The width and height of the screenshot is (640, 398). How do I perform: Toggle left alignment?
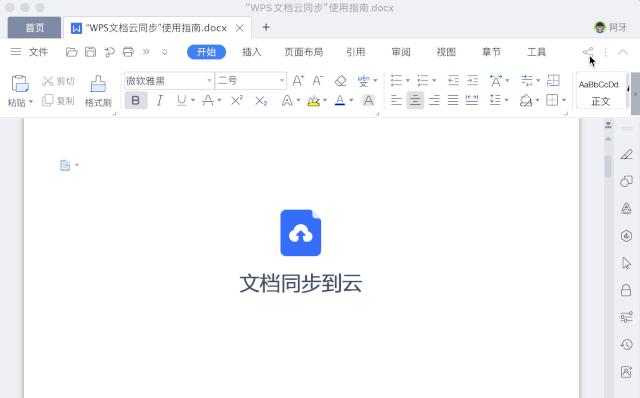(396, 100)
